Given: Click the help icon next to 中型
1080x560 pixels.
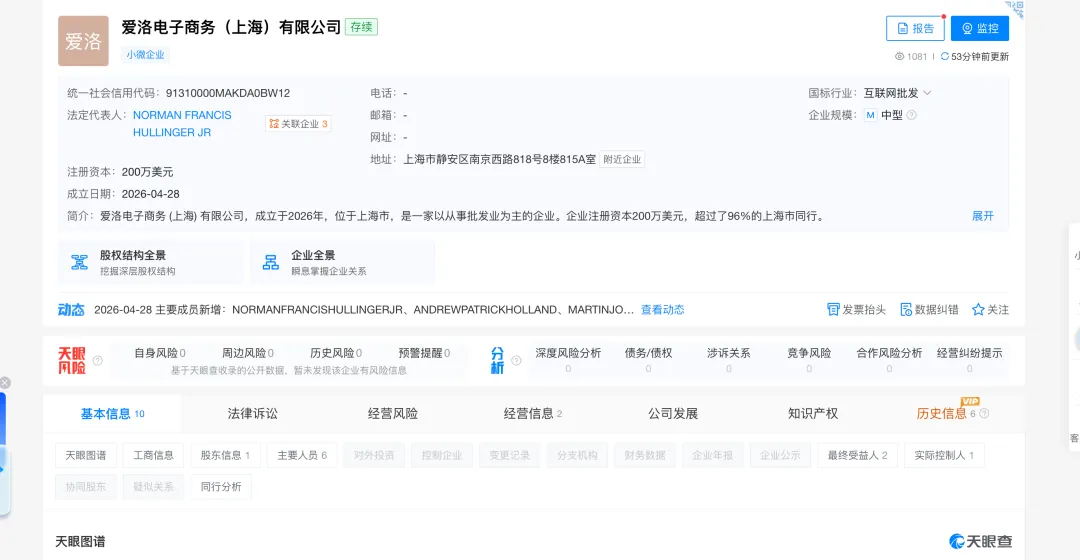Looking at the screenshot, I should coord(911,115).
